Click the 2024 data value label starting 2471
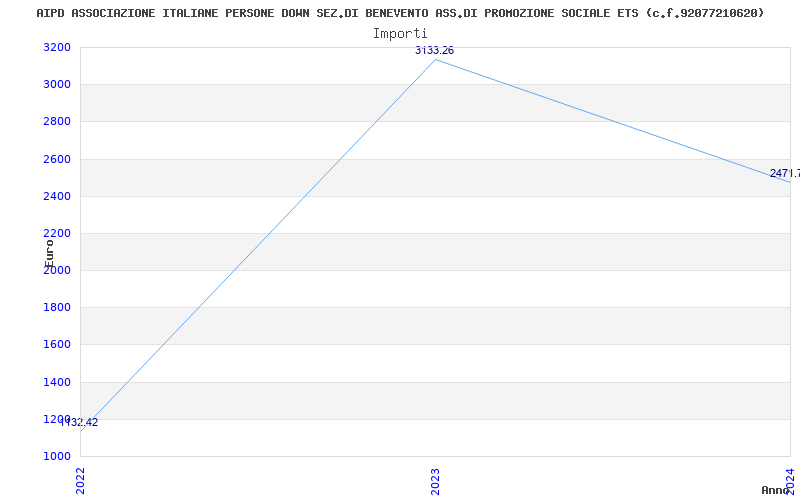This screenshot has height=500, width=800. coord(785,173)
